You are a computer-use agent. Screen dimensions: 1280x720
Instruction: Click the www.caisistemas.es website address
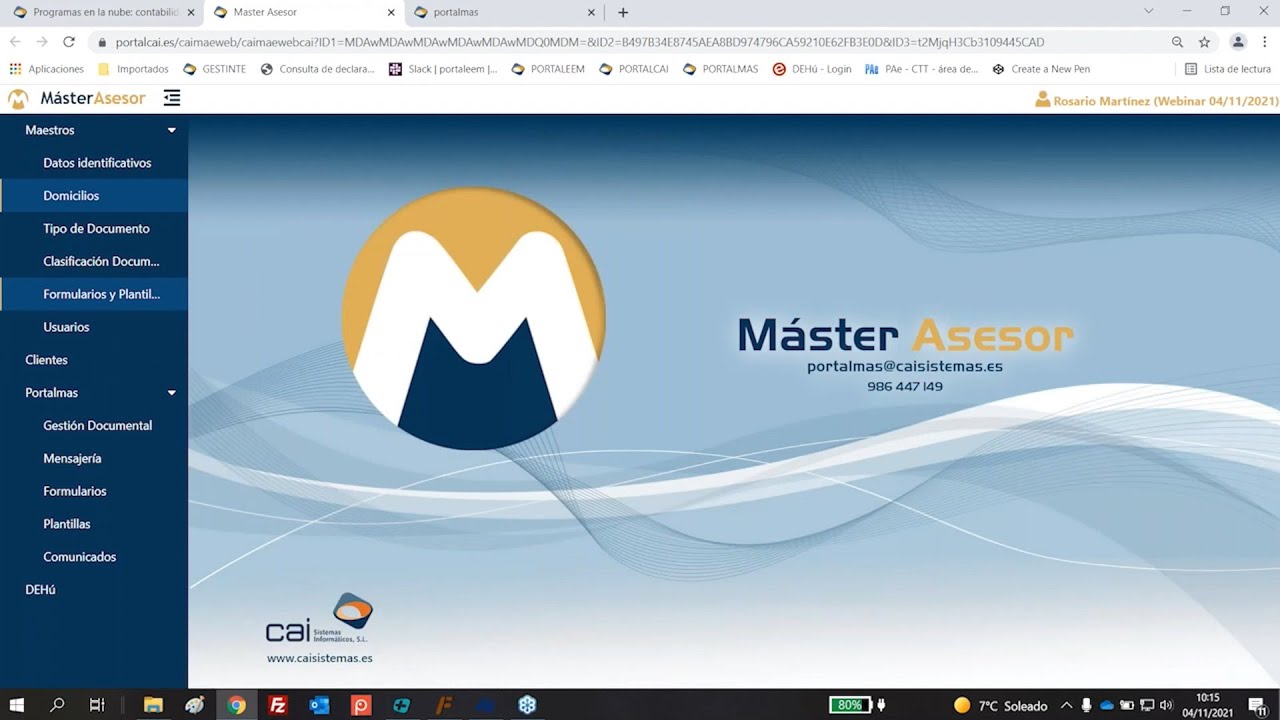320,658
